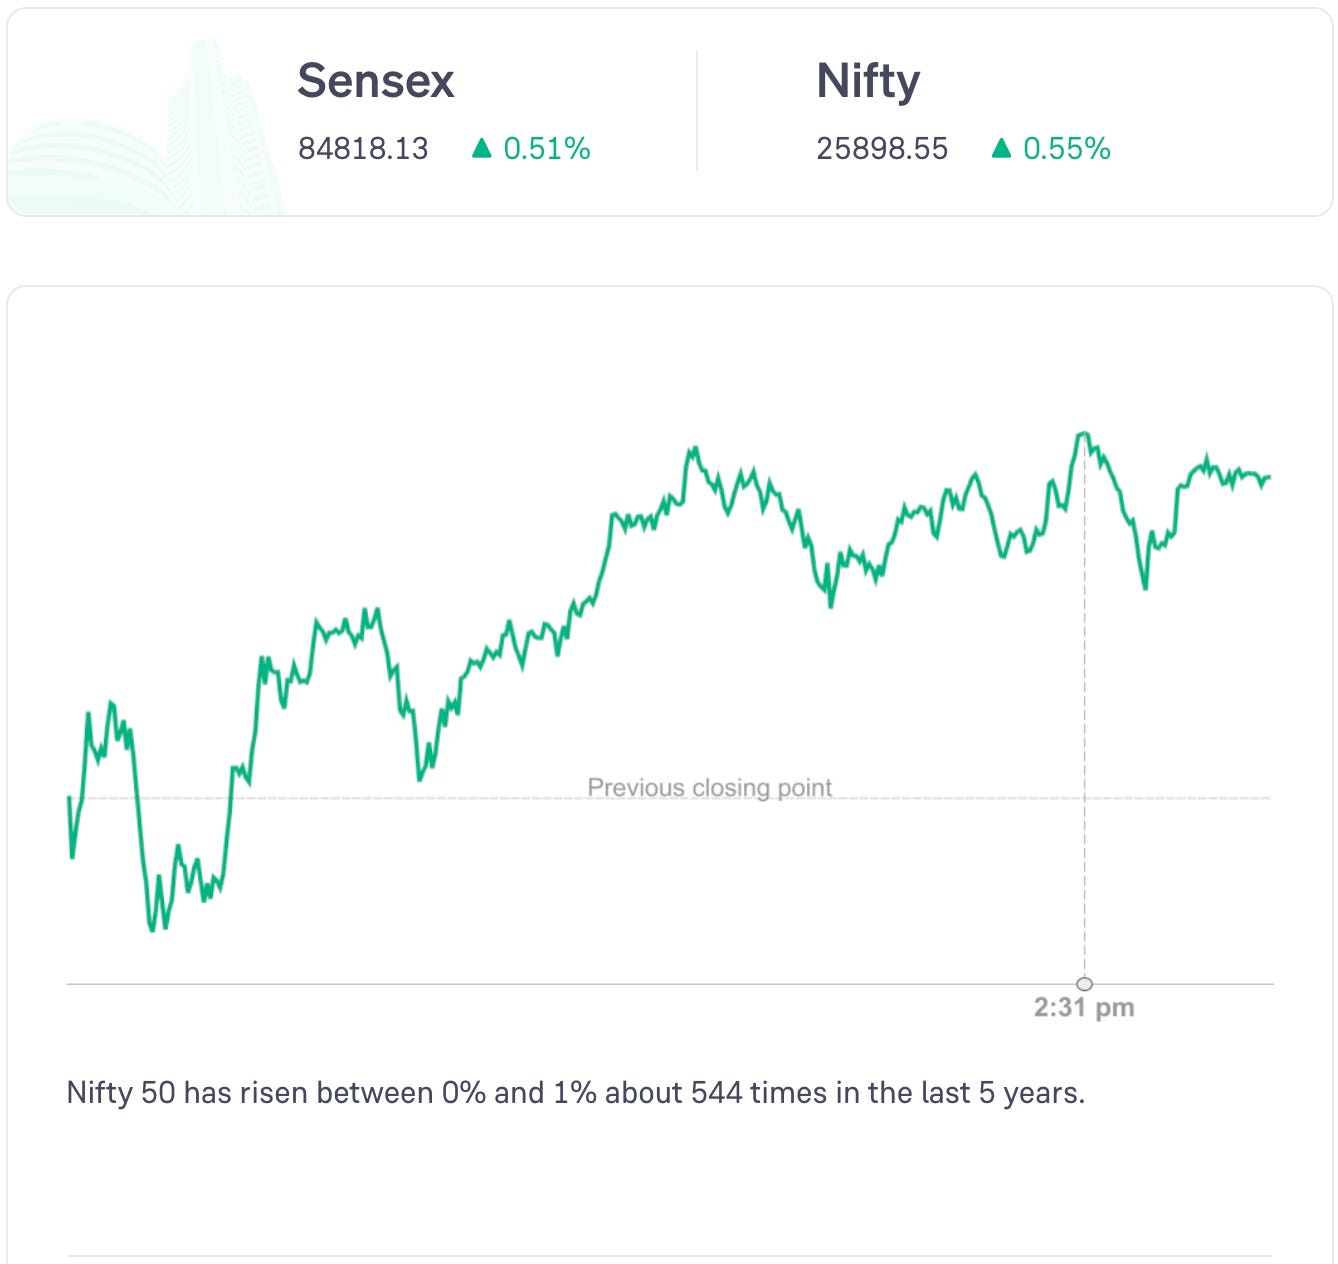Click the Nifty 0.55% change figure
The width and height of the screenshot is (1338, 1264).
click(x=1066, y=149)
